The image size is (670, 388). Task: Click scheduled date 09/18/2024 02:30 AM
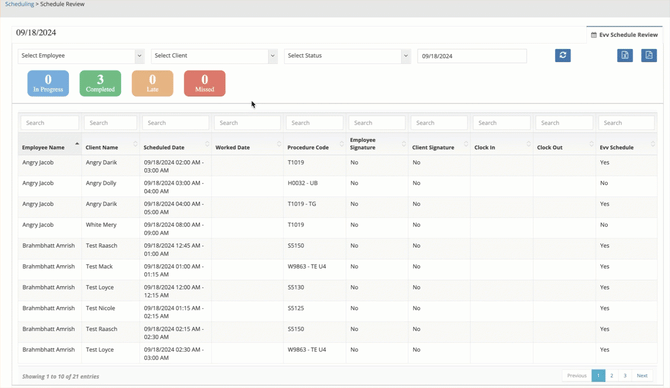174,353
